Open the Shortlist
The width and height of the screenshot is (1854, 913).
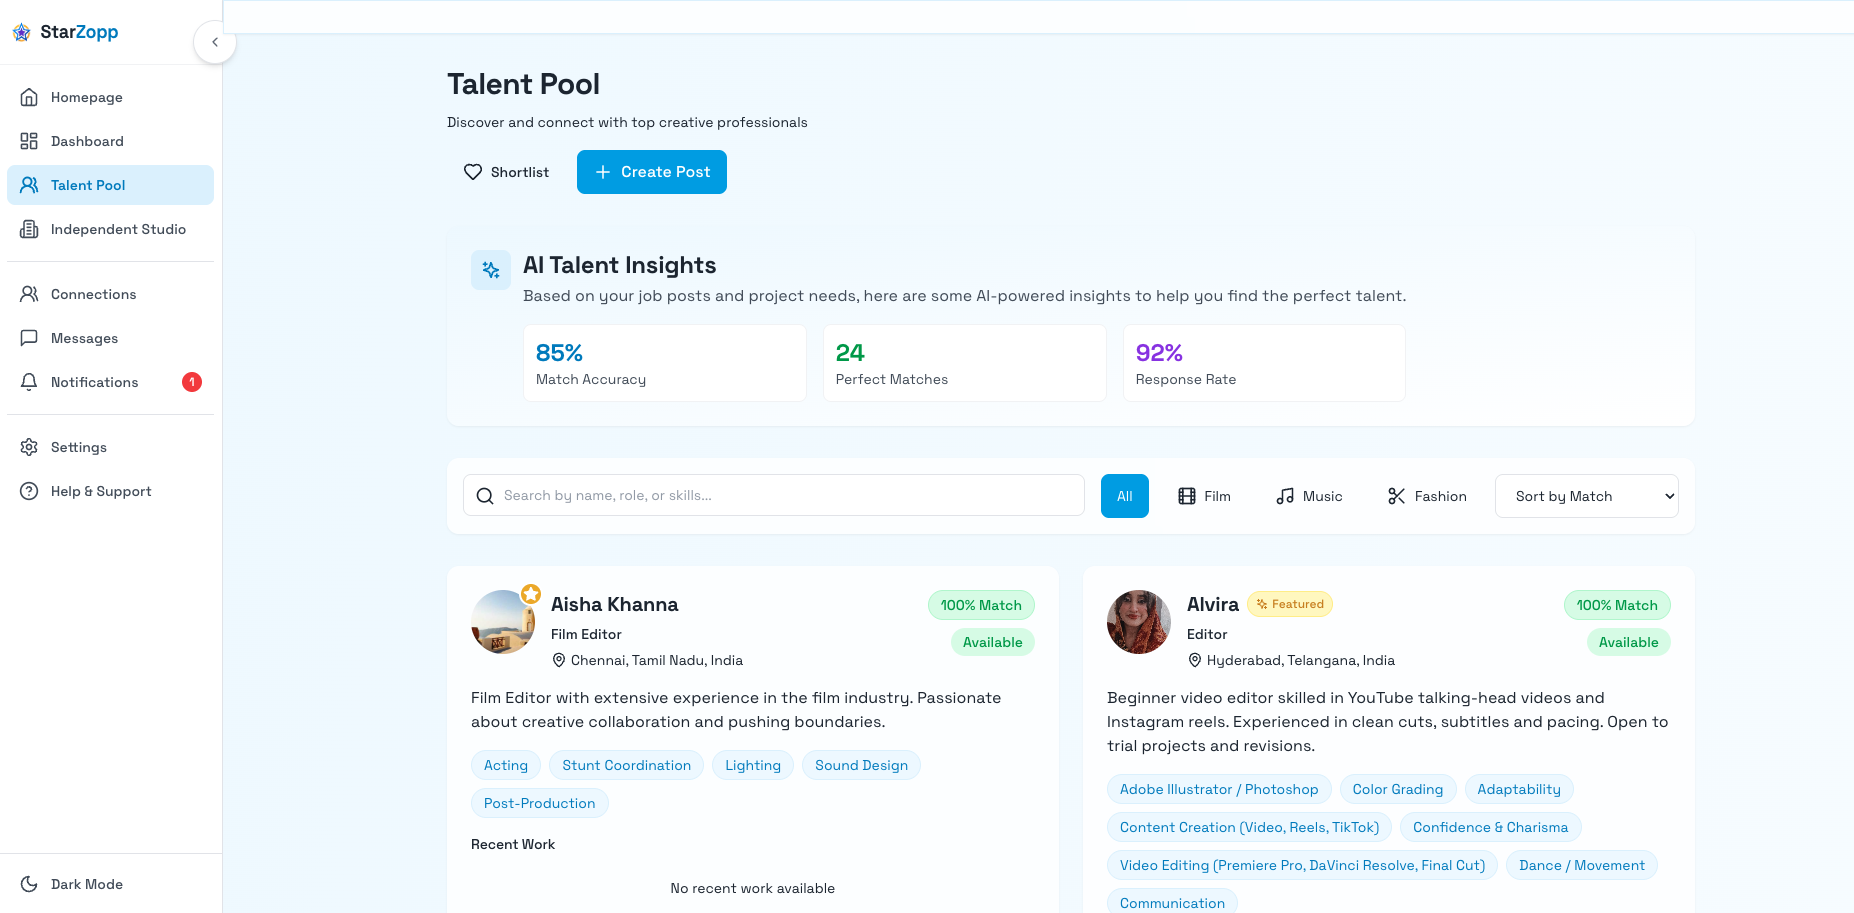pyautogui.click(x=506, y=172)
